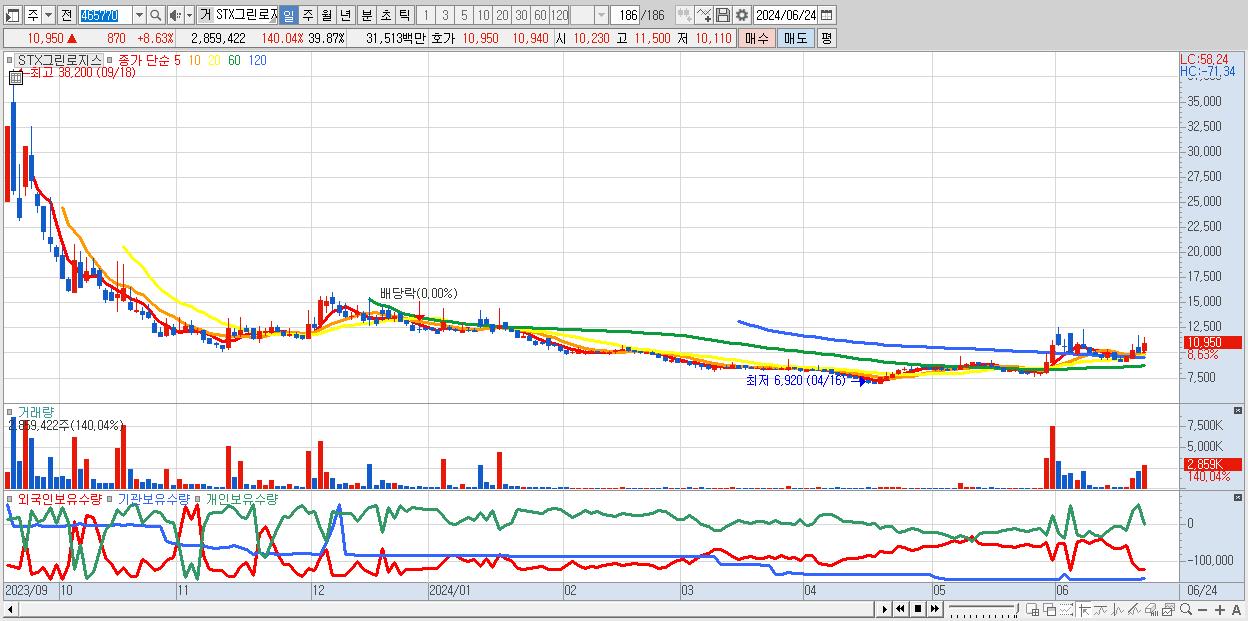Click the 외국인보유수량 legend label
1248x621 pixels.
pyautogui.click(x=59, y=498)
